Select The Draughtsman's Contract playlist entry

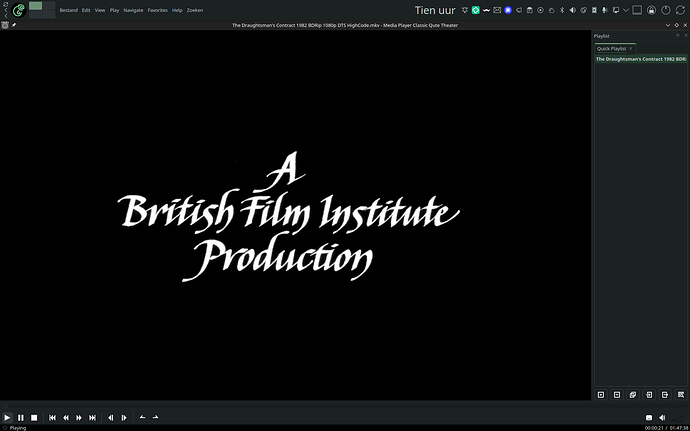(x=641, y=59)
